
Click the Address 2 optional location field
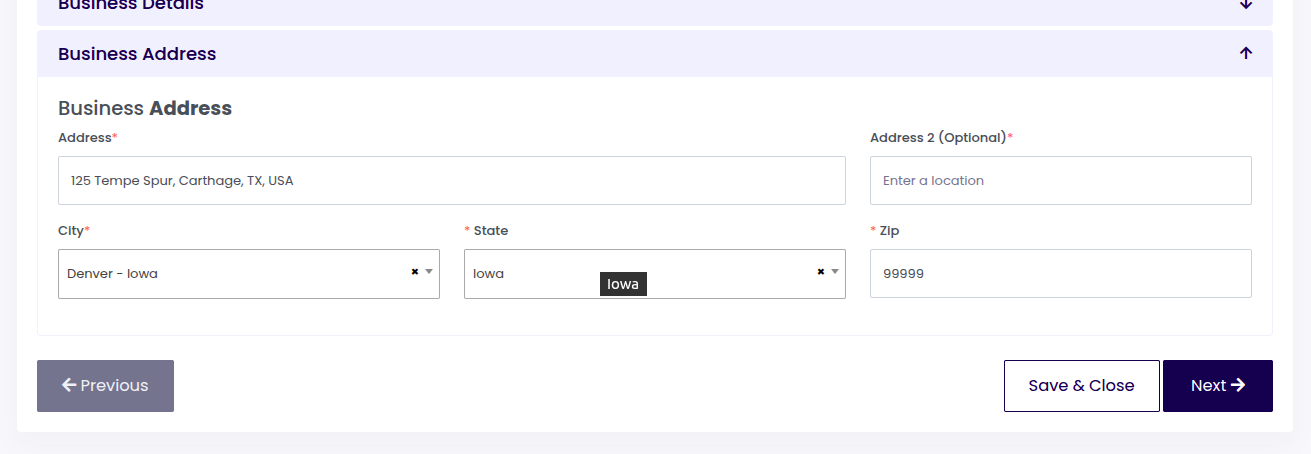pos(1060,181)
